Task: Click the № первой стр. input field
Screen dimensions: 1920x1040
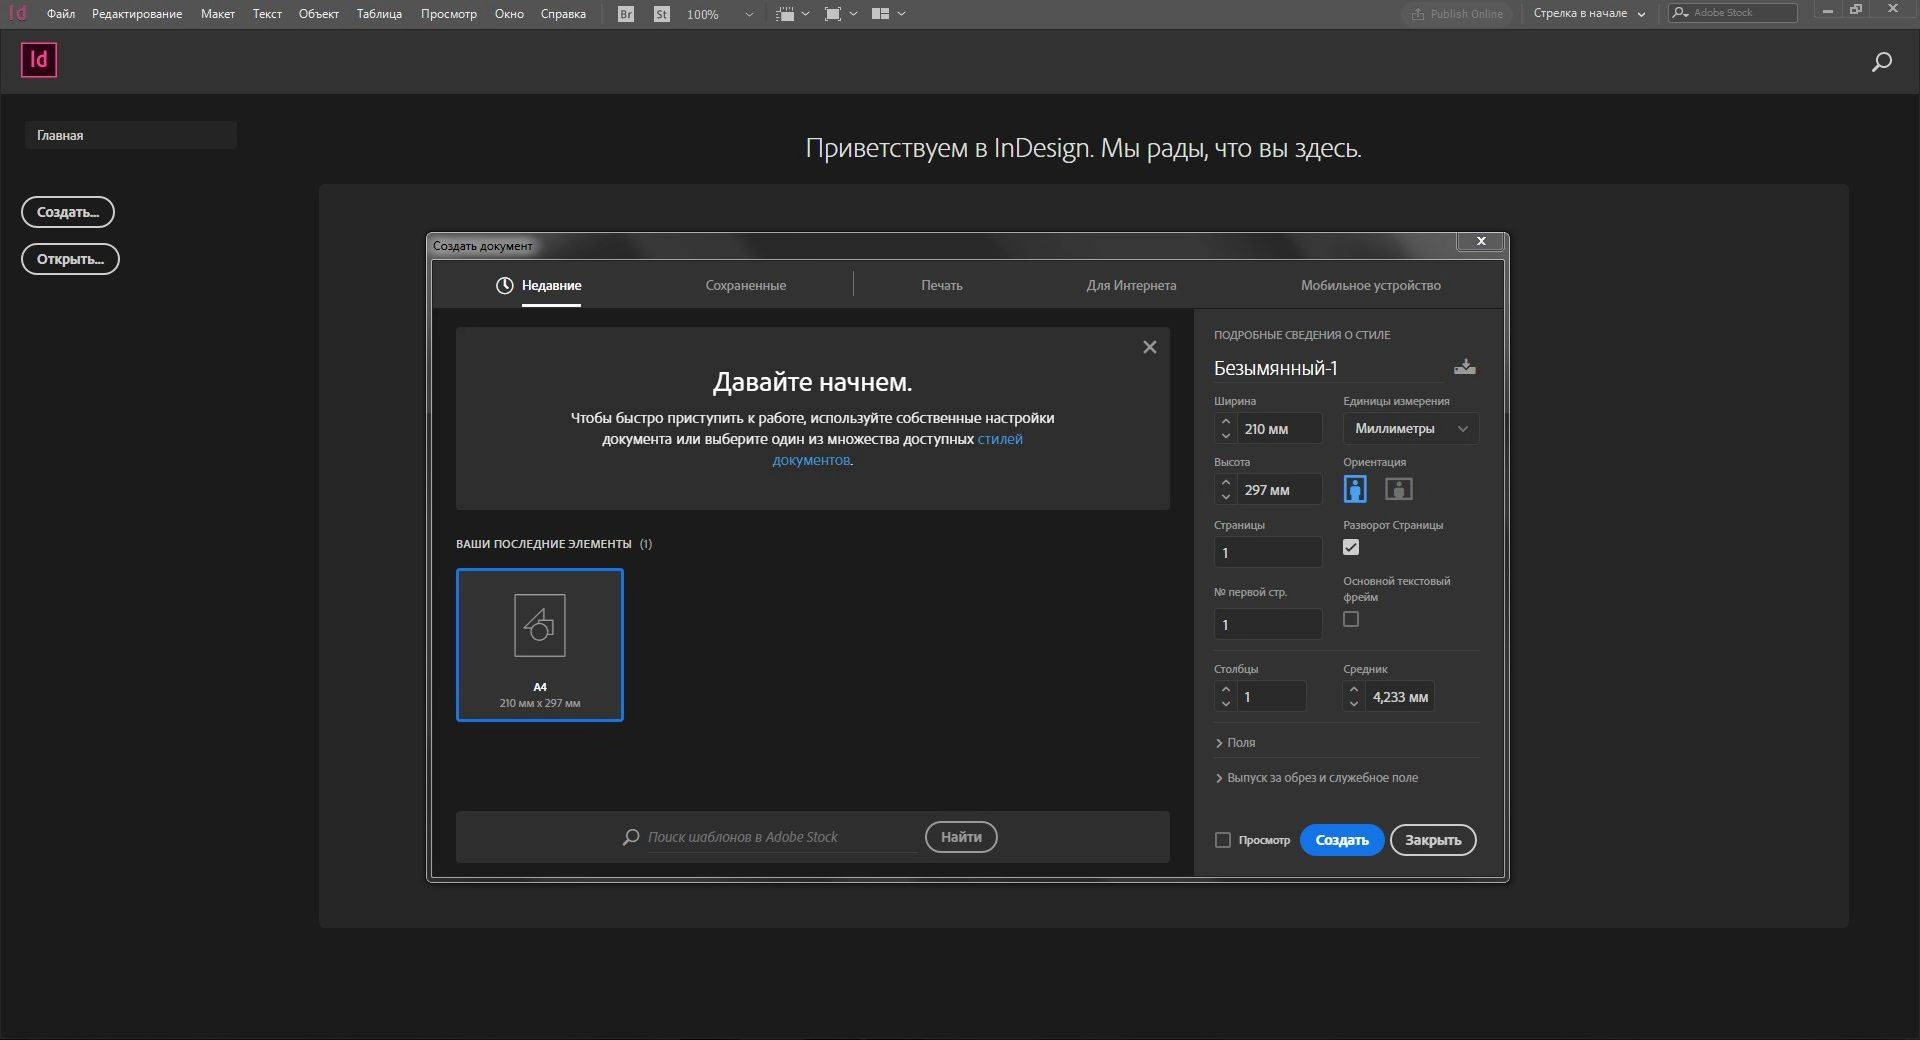Action: (x=1268, y=624)
